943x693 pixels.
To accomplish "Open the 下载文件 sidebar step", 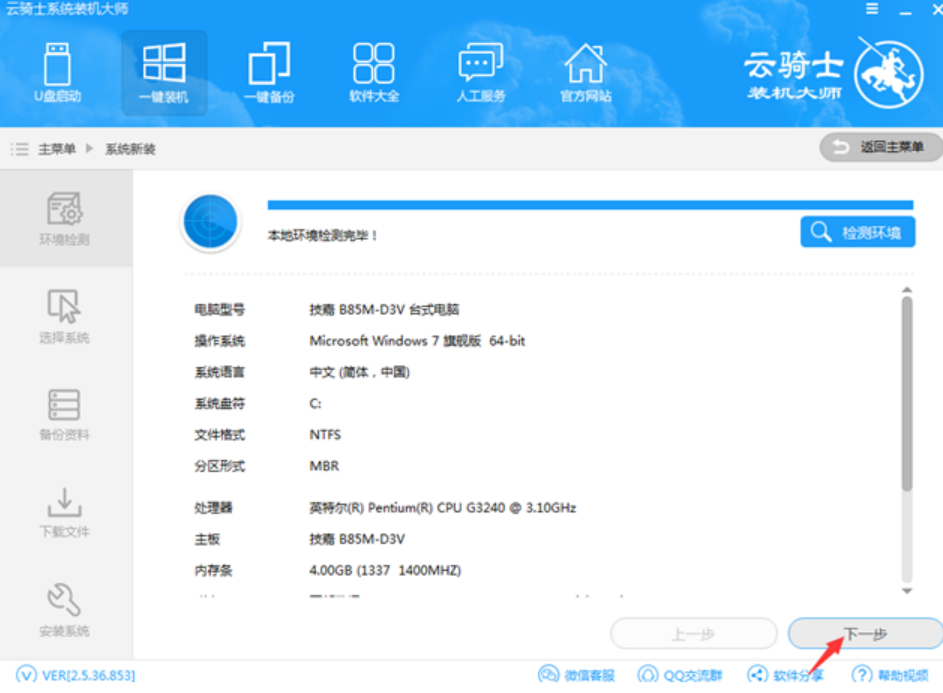I will click(65, 511).
